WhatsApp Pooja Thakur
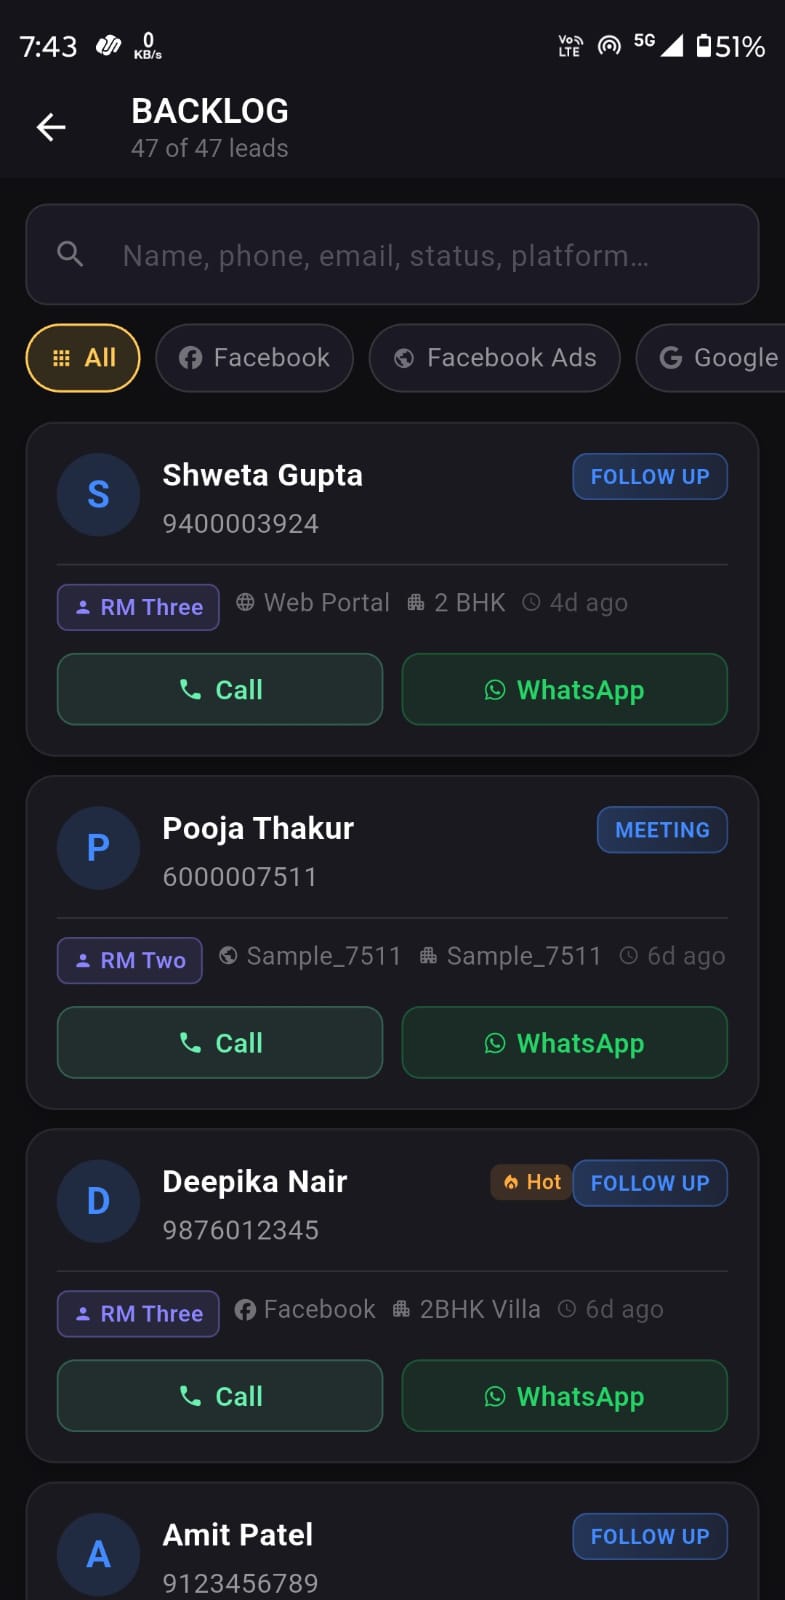The image size is (785, 1600). (564, 1043)
